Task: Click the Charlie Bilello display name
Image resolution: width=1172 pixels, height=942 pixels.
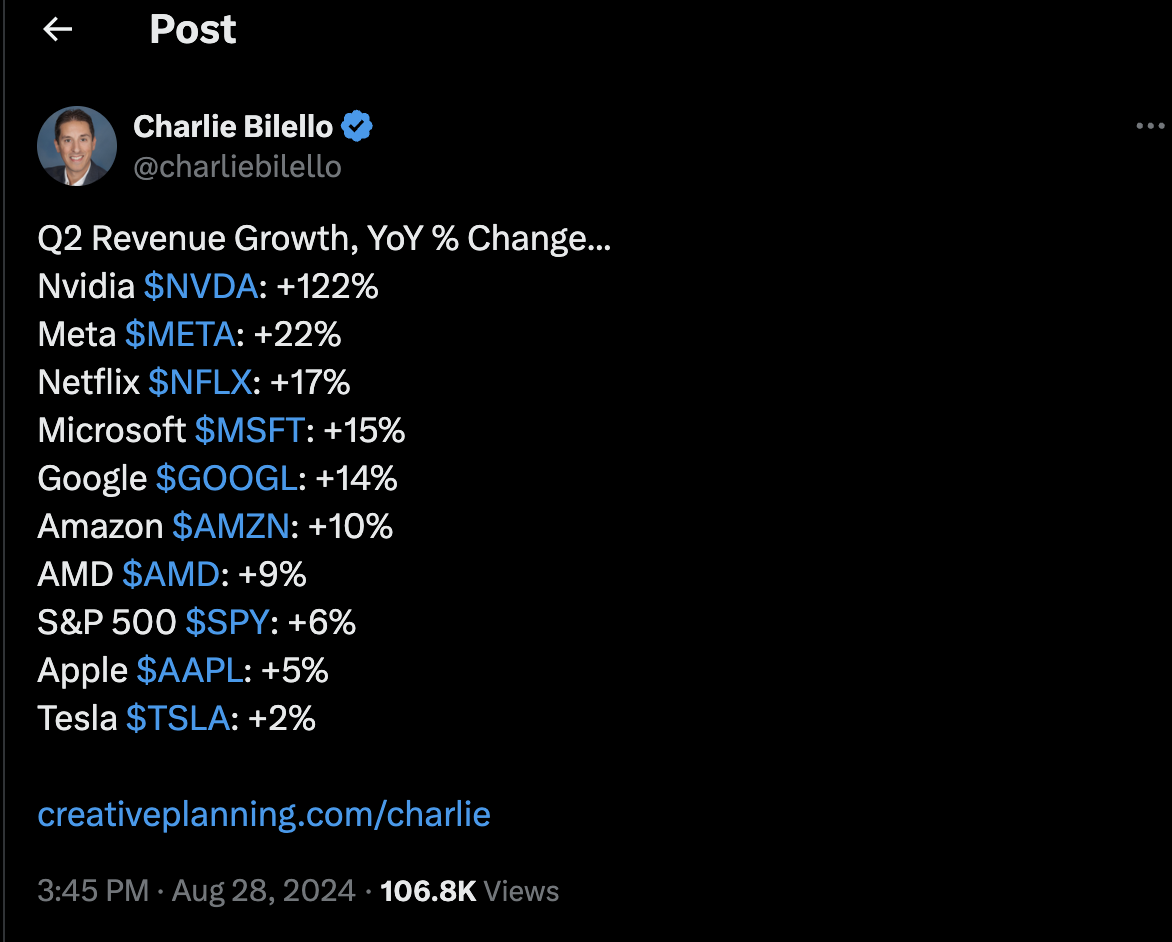Action: pos(233,127)
